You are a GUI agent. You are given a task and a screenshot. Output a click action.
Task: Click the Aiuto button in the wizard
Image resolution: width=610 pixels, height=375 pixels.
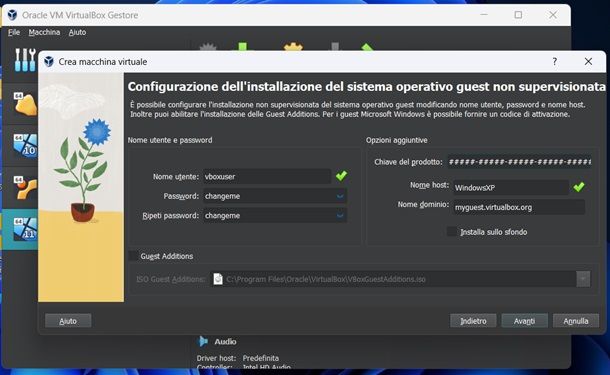point(68,321)
